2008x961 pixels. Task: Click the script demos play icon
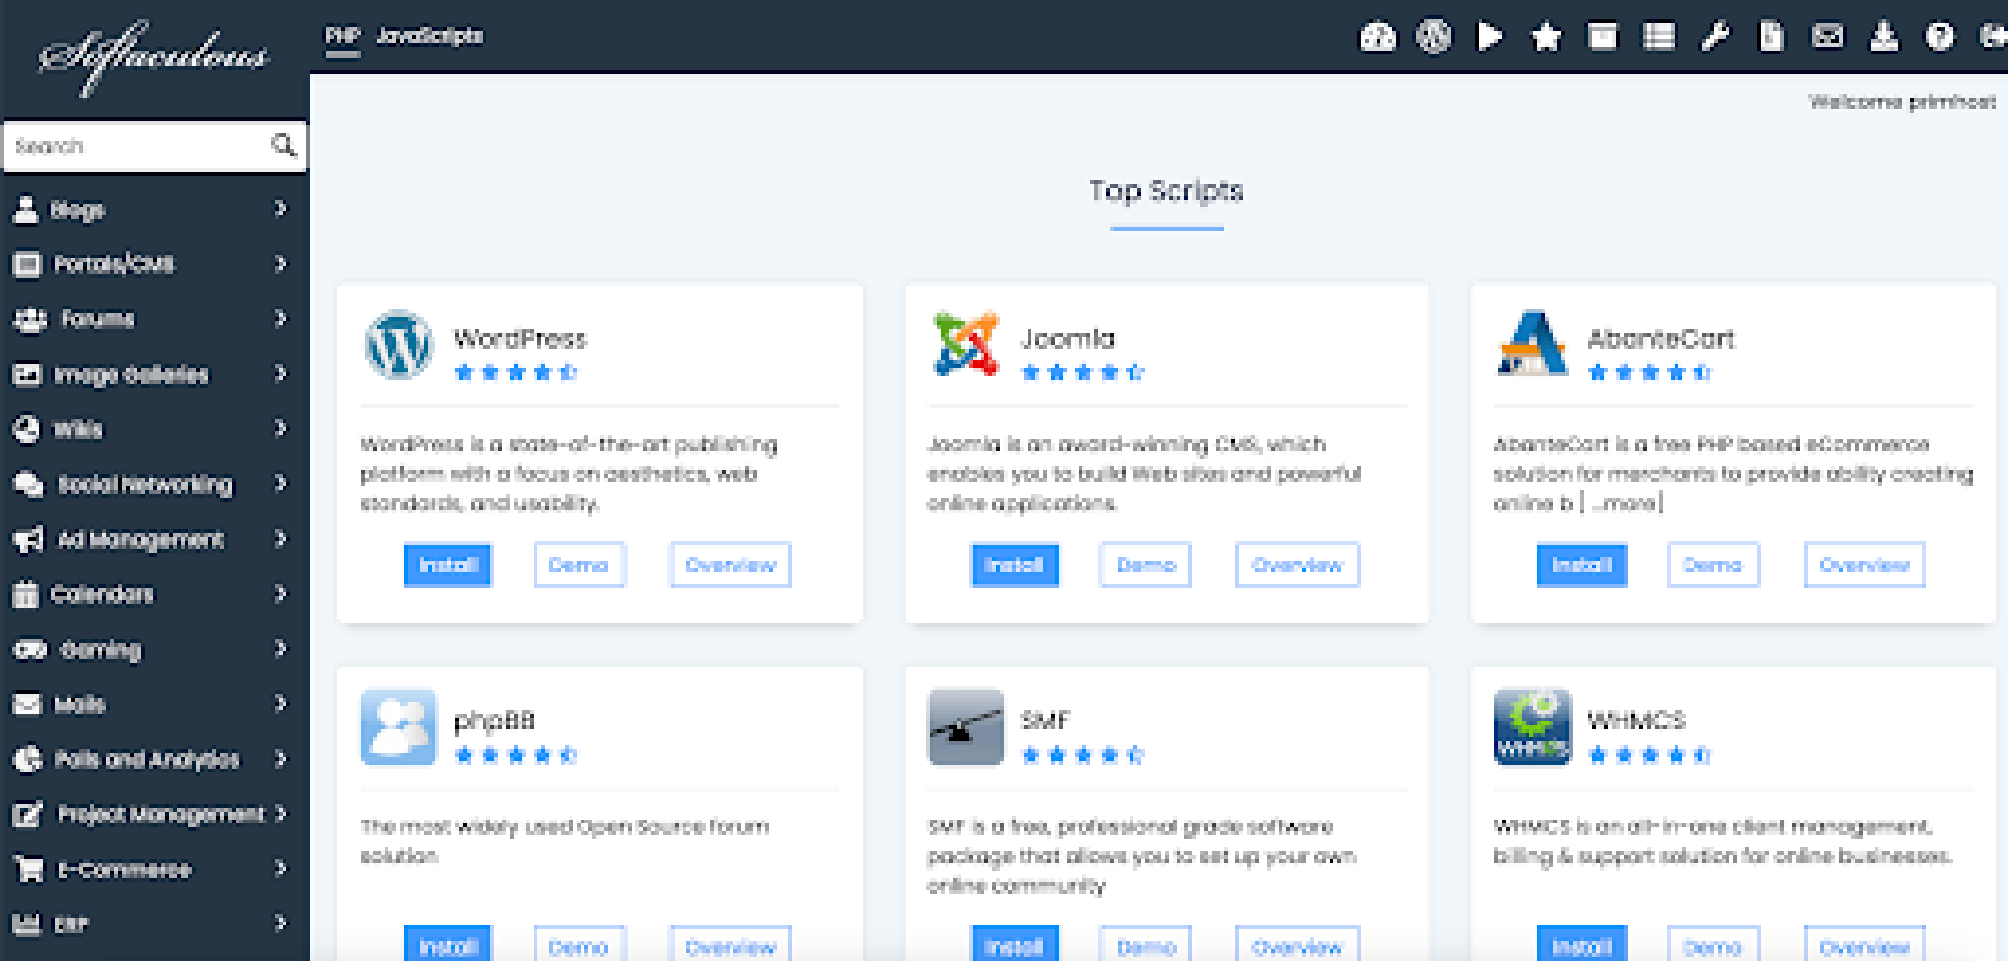click(x=1490, y=38)
